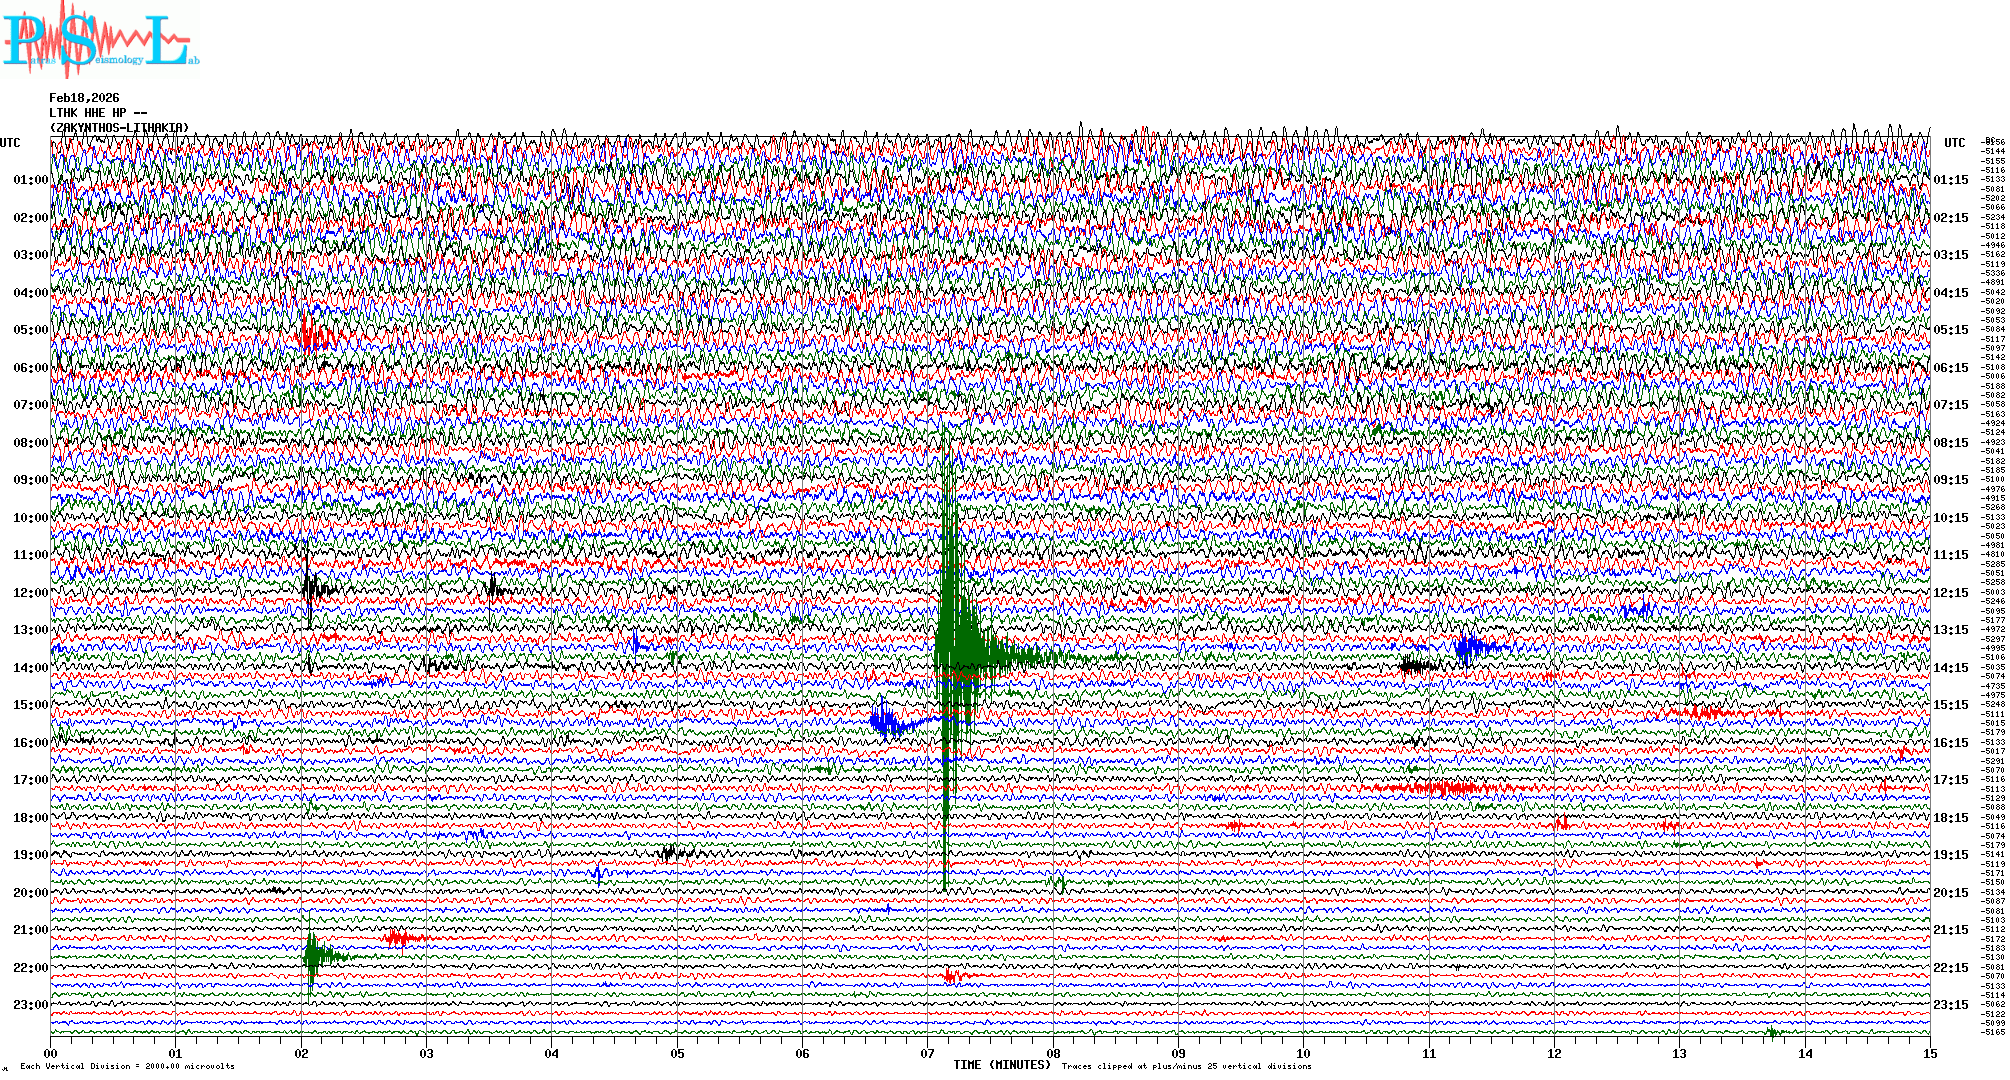The height and width of the screenshot is (1080, 2010).
Task: Click the PSL seismology lab logo
Action: click(98, 40)
